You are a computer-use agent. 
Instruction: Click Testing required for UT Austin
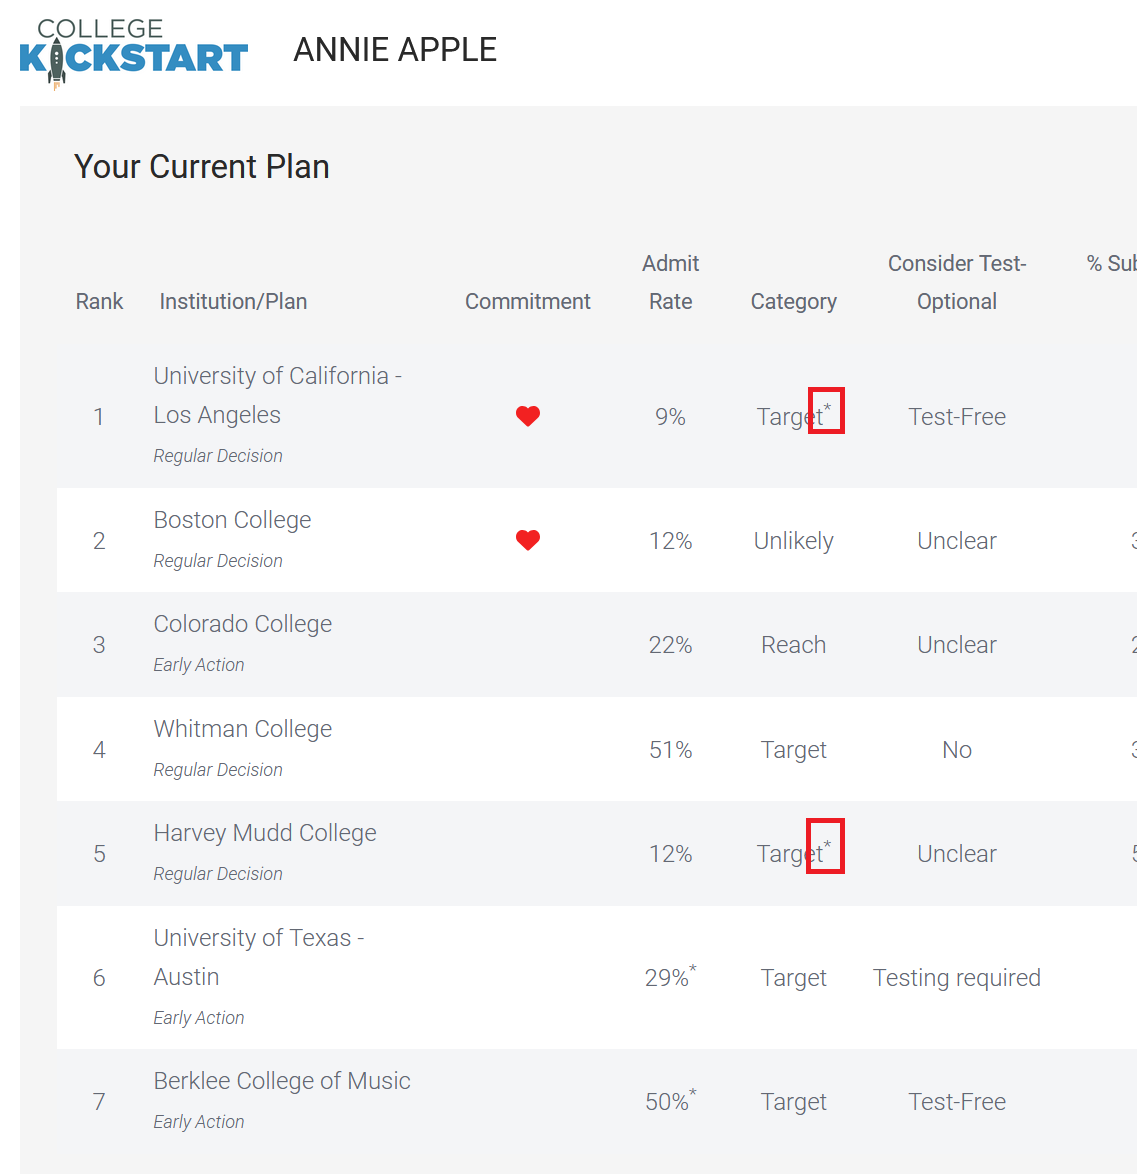957,977
